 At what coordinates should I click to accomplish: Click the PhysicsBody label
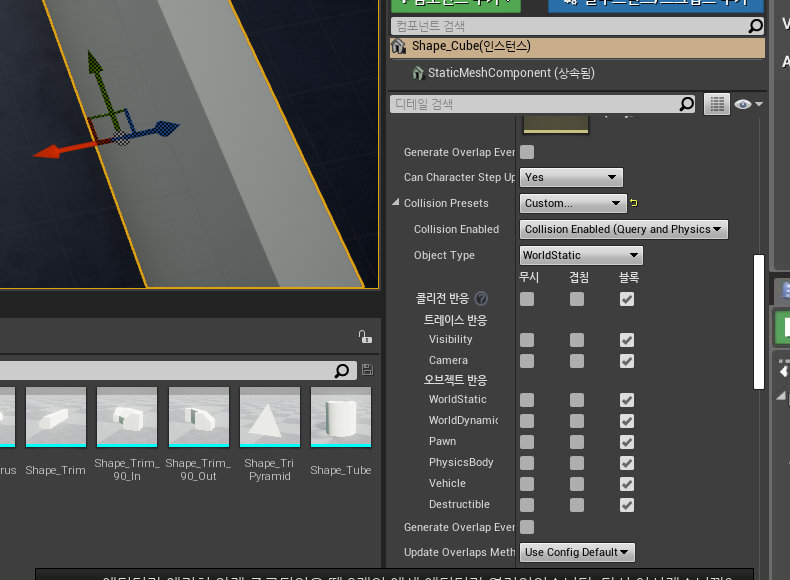click(461, 463)
